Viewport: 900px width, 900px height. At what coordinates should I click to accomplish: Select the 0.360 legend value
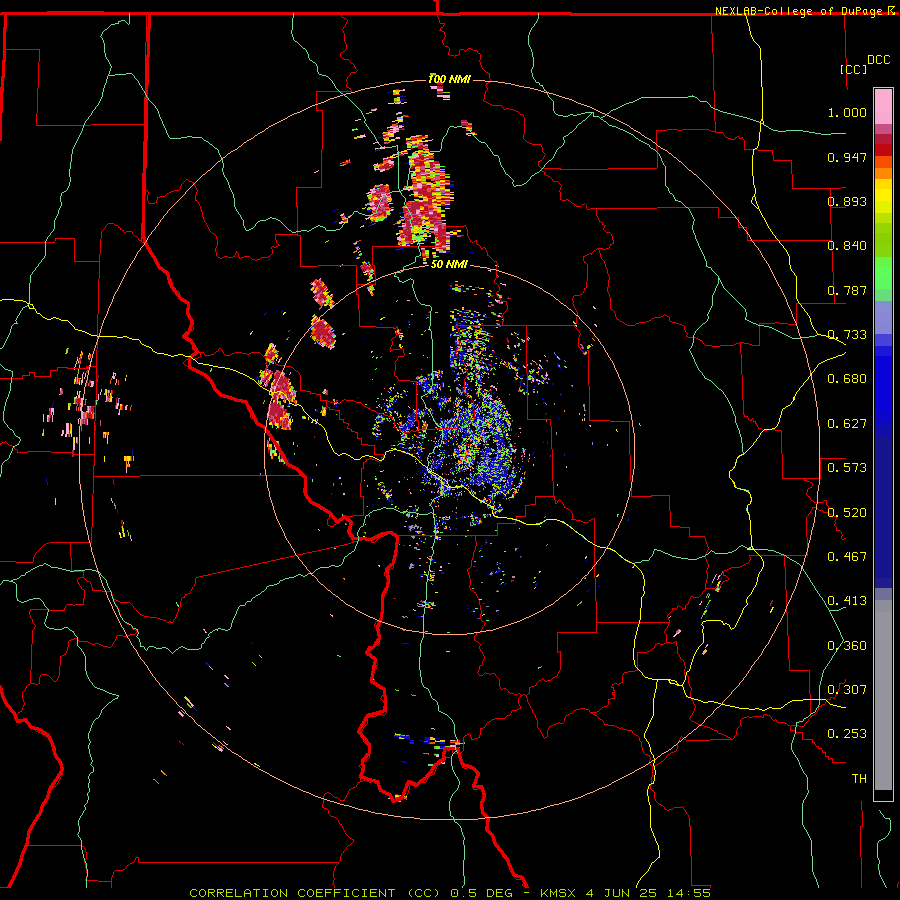(847, 646)
